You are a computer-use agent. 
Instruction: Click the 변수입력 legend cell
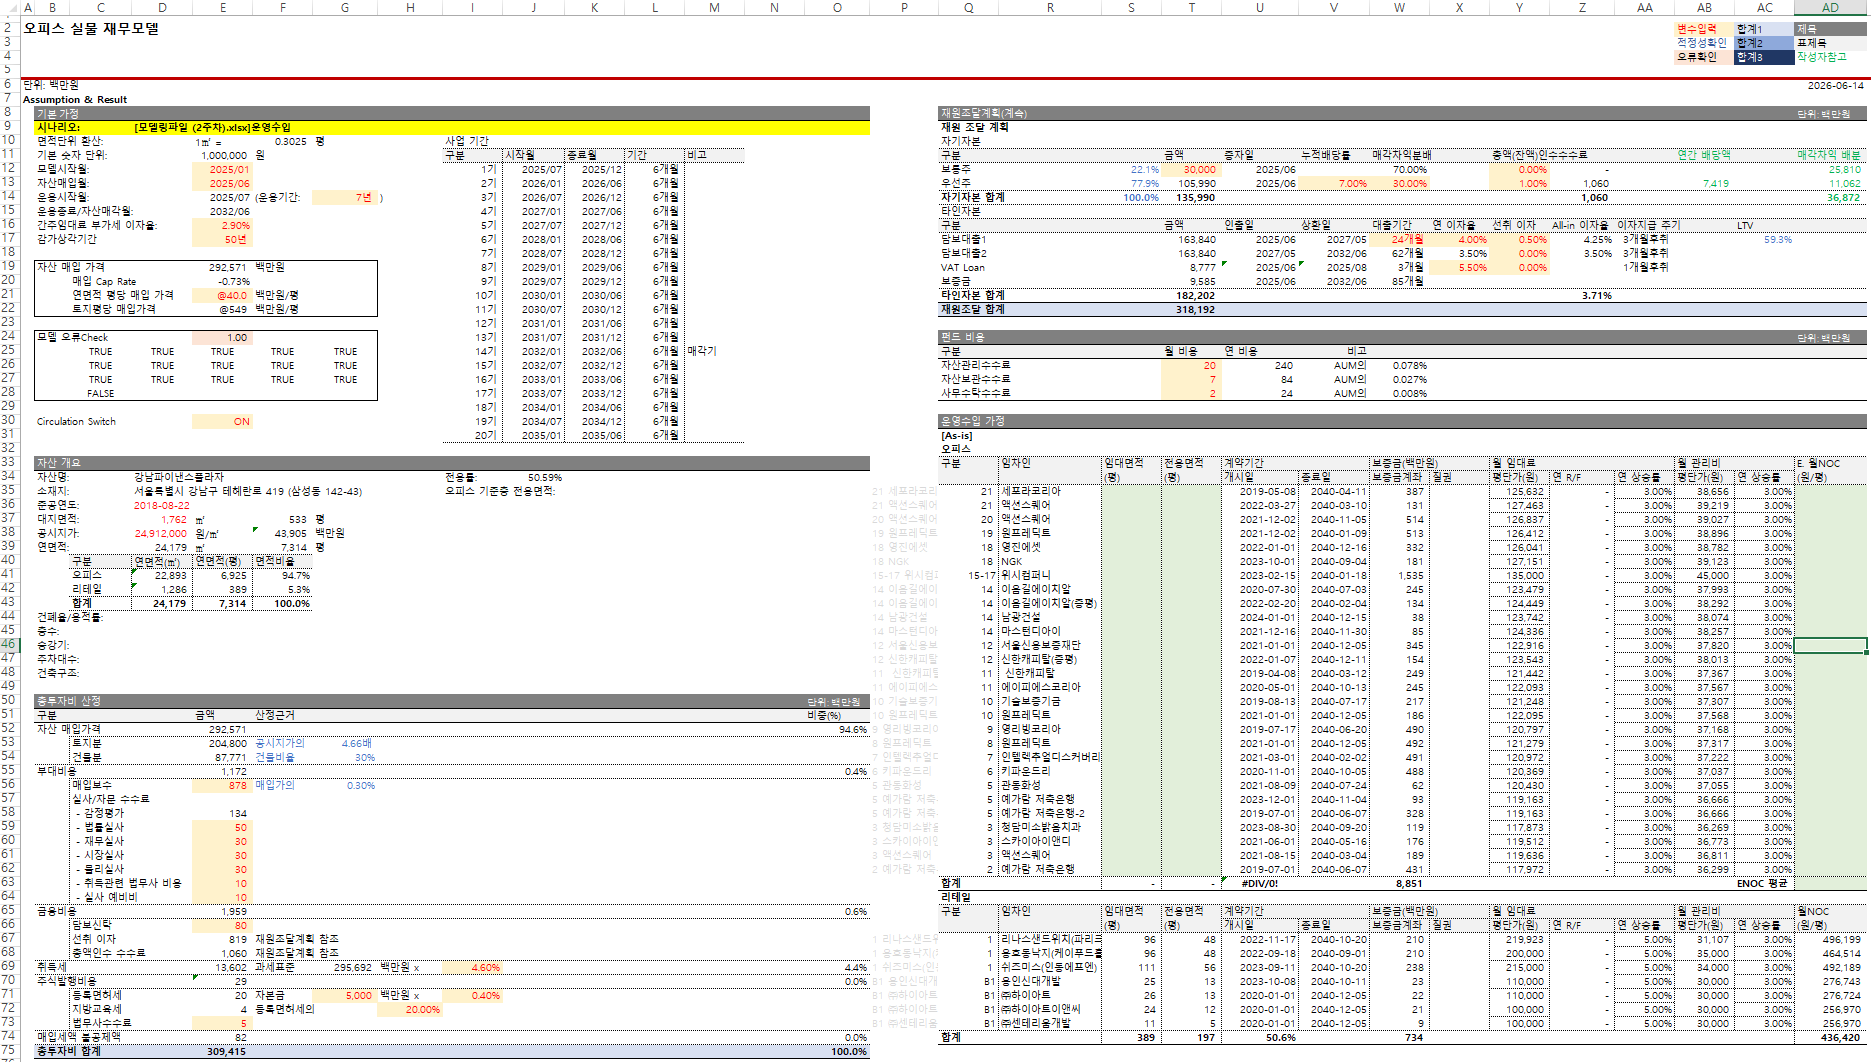[x=1704, y=29]
